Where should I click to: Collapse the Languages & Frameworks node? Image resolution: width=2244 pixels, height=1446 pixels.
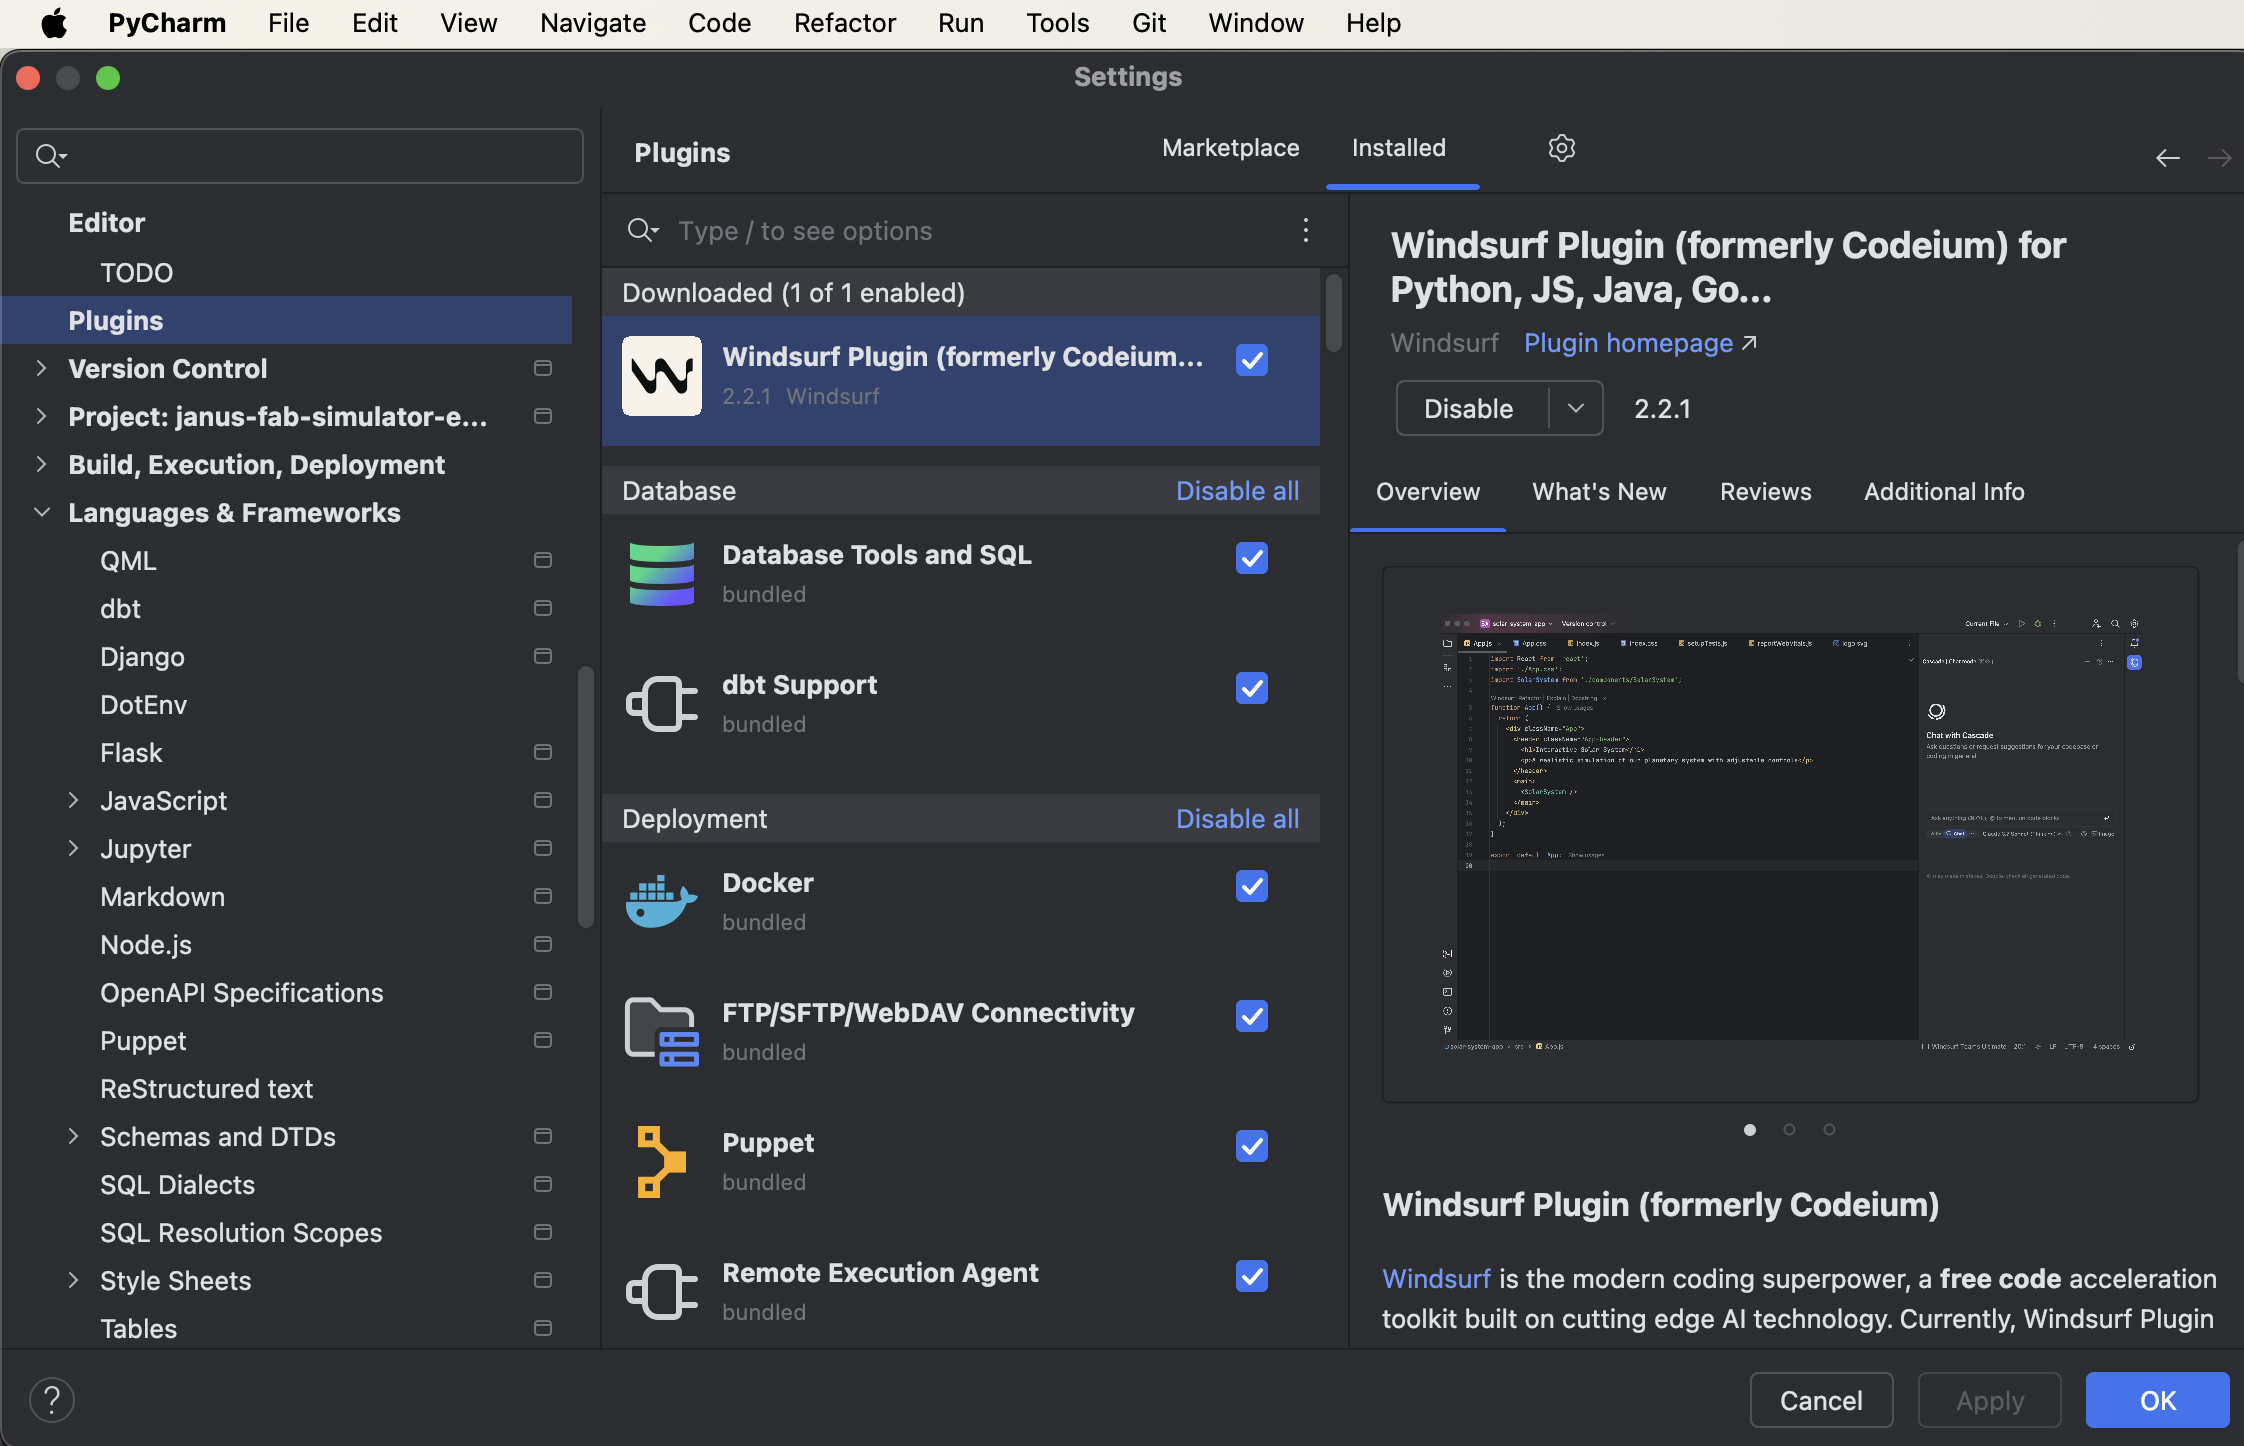(x=41, y=513)
